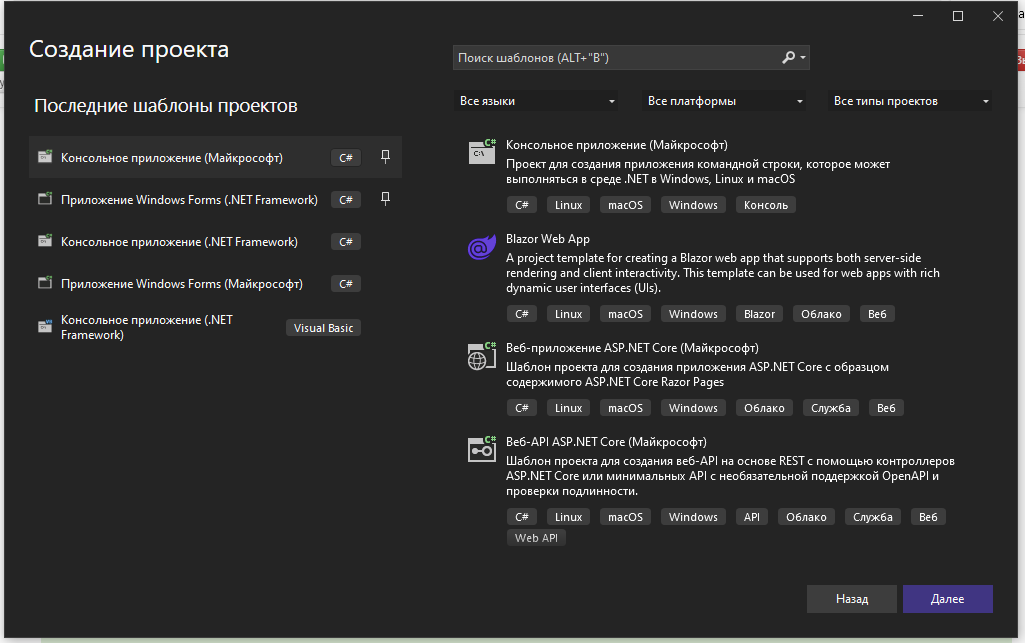Toggle the pin for Приложение Windows Forms (.NET Framework)
The height and width of the screenshot is (643, 1025).
(x=386, y=199)
